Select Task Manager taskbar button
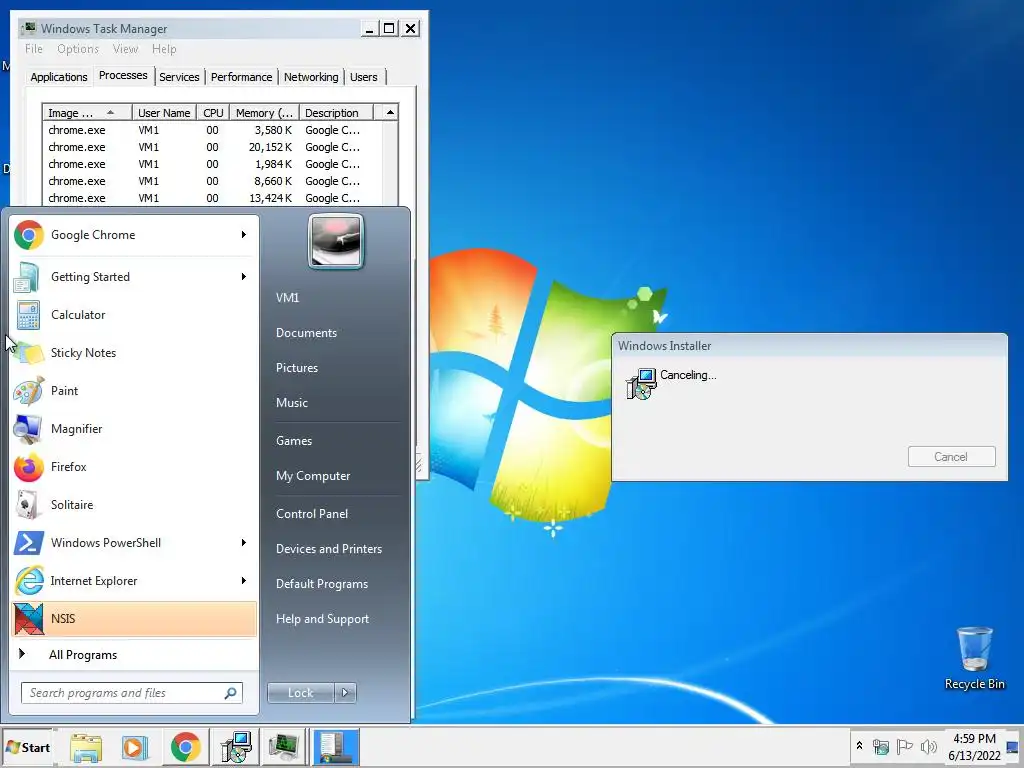Screen dimensions: 1024x768 (285, 747)
